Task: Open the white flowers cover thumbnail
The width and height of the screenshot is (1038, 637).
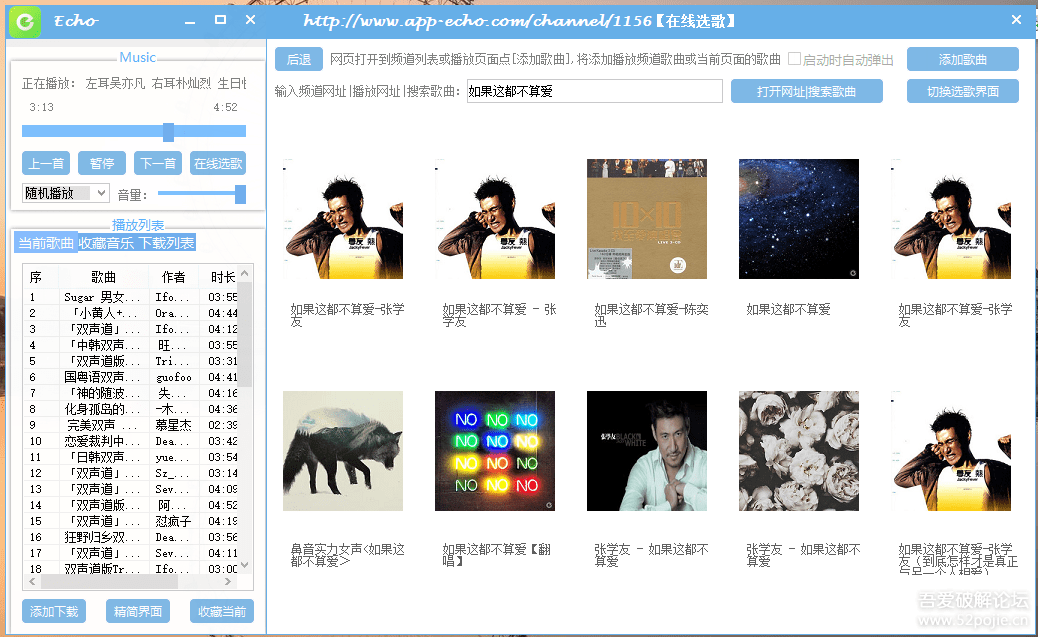Action: pos(799,451)
